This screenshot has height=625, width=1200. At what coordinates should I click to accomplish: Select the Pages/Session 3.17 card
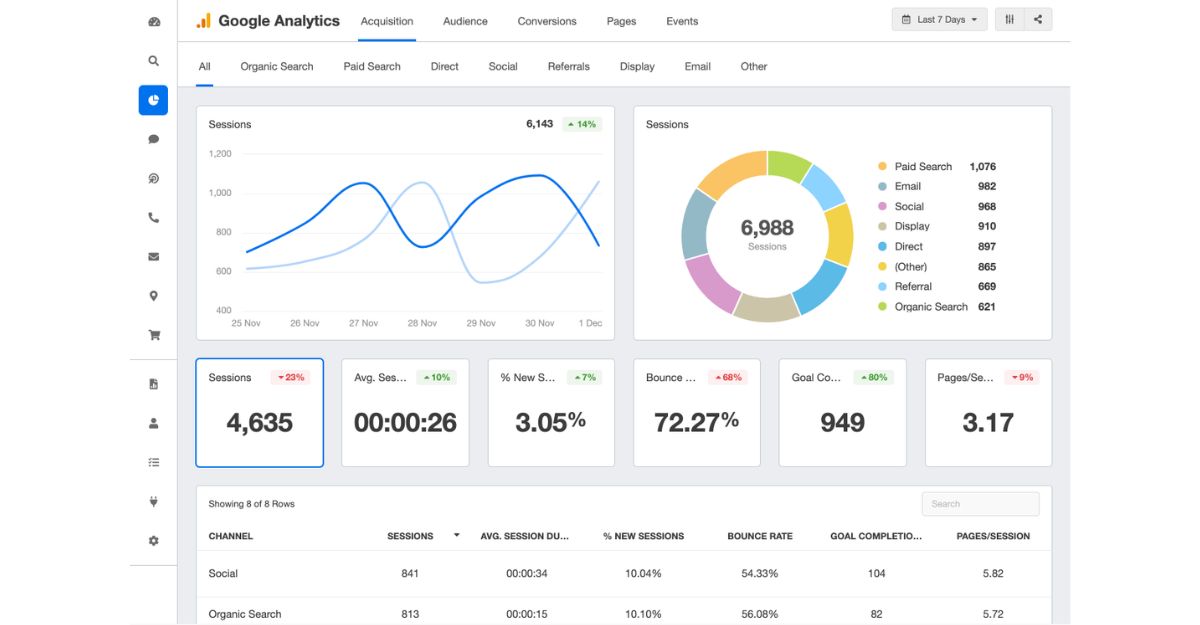point(988,413)
